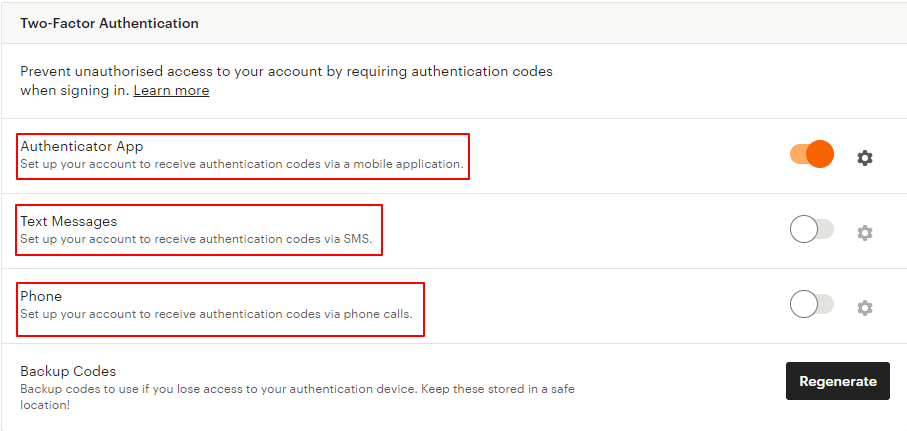Select the Phone heading
Viewport: 907px width, 431px height.
[x=41, y=296]
